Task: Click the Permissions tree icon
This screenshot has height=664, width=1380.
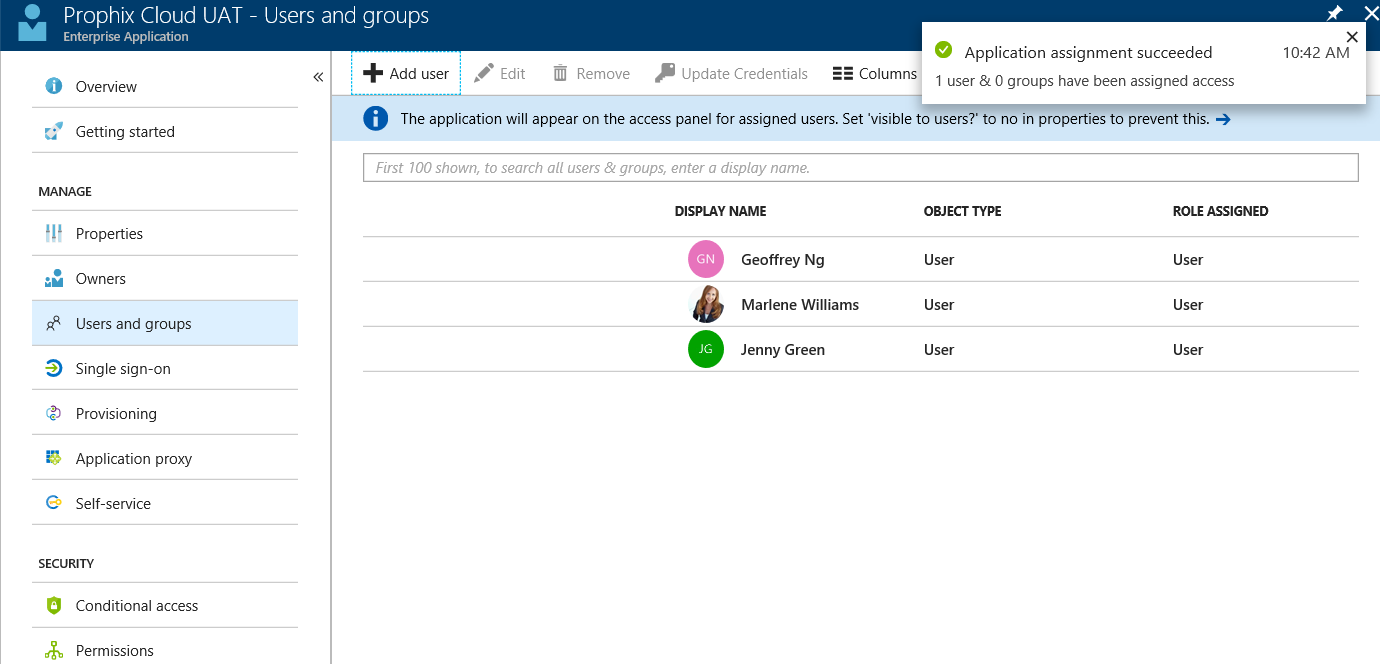Action: (54, 650)
